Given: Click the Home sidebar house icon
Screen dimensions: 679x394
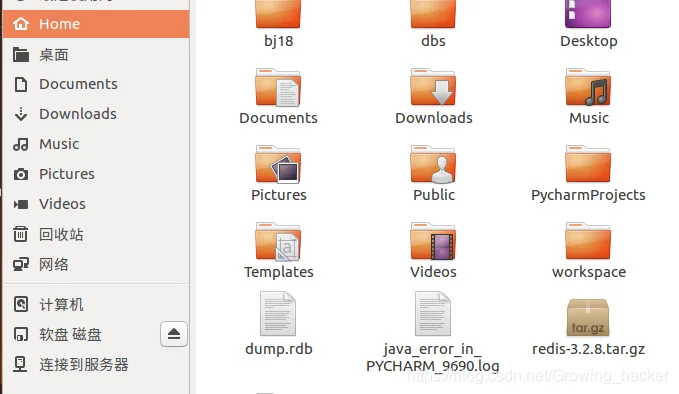Looking at the screenshot, I should coord(21,24).
